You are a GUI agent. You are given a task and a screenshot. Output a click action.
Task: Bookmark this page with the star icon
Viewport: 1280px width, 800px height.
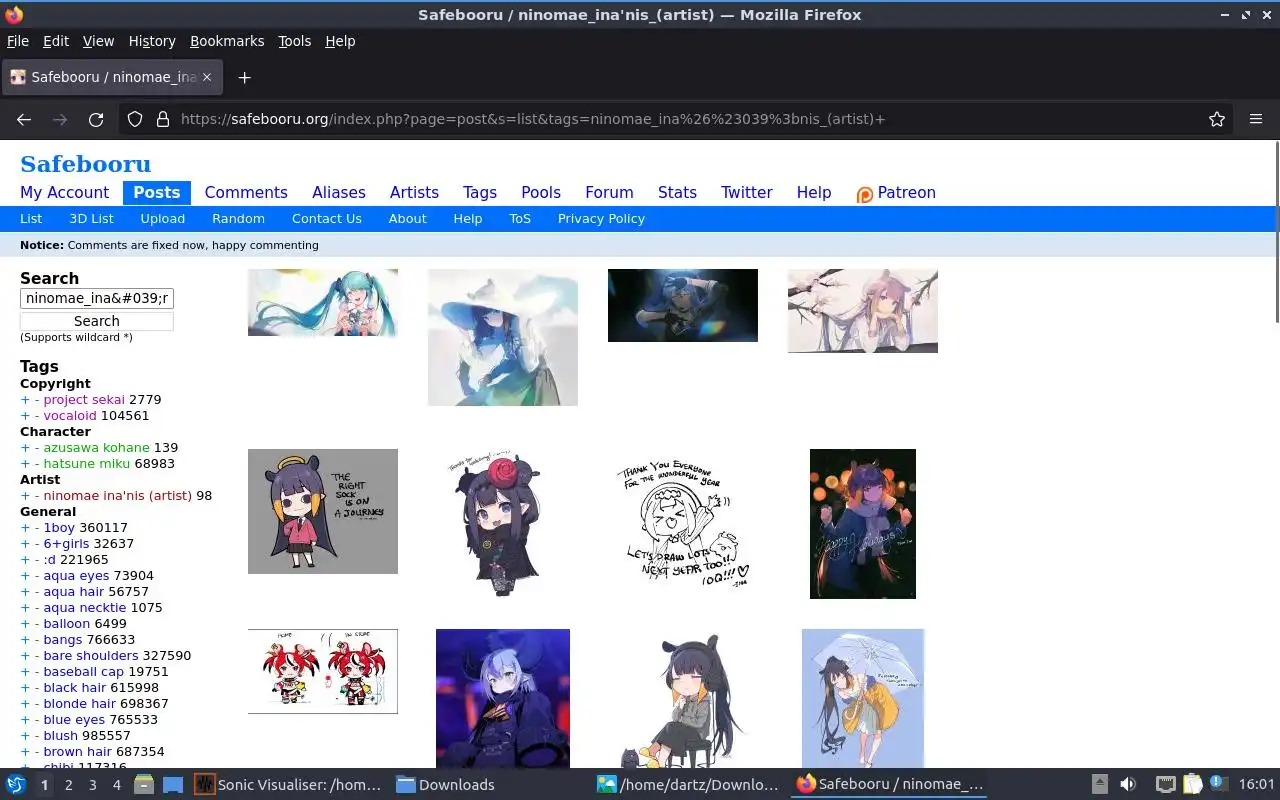click(1217, 119)
